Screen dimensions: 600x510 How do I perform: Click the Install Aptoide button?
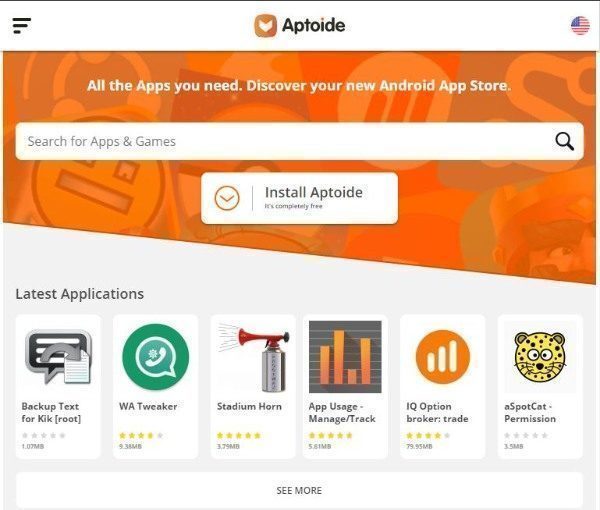tap(299, 198)
